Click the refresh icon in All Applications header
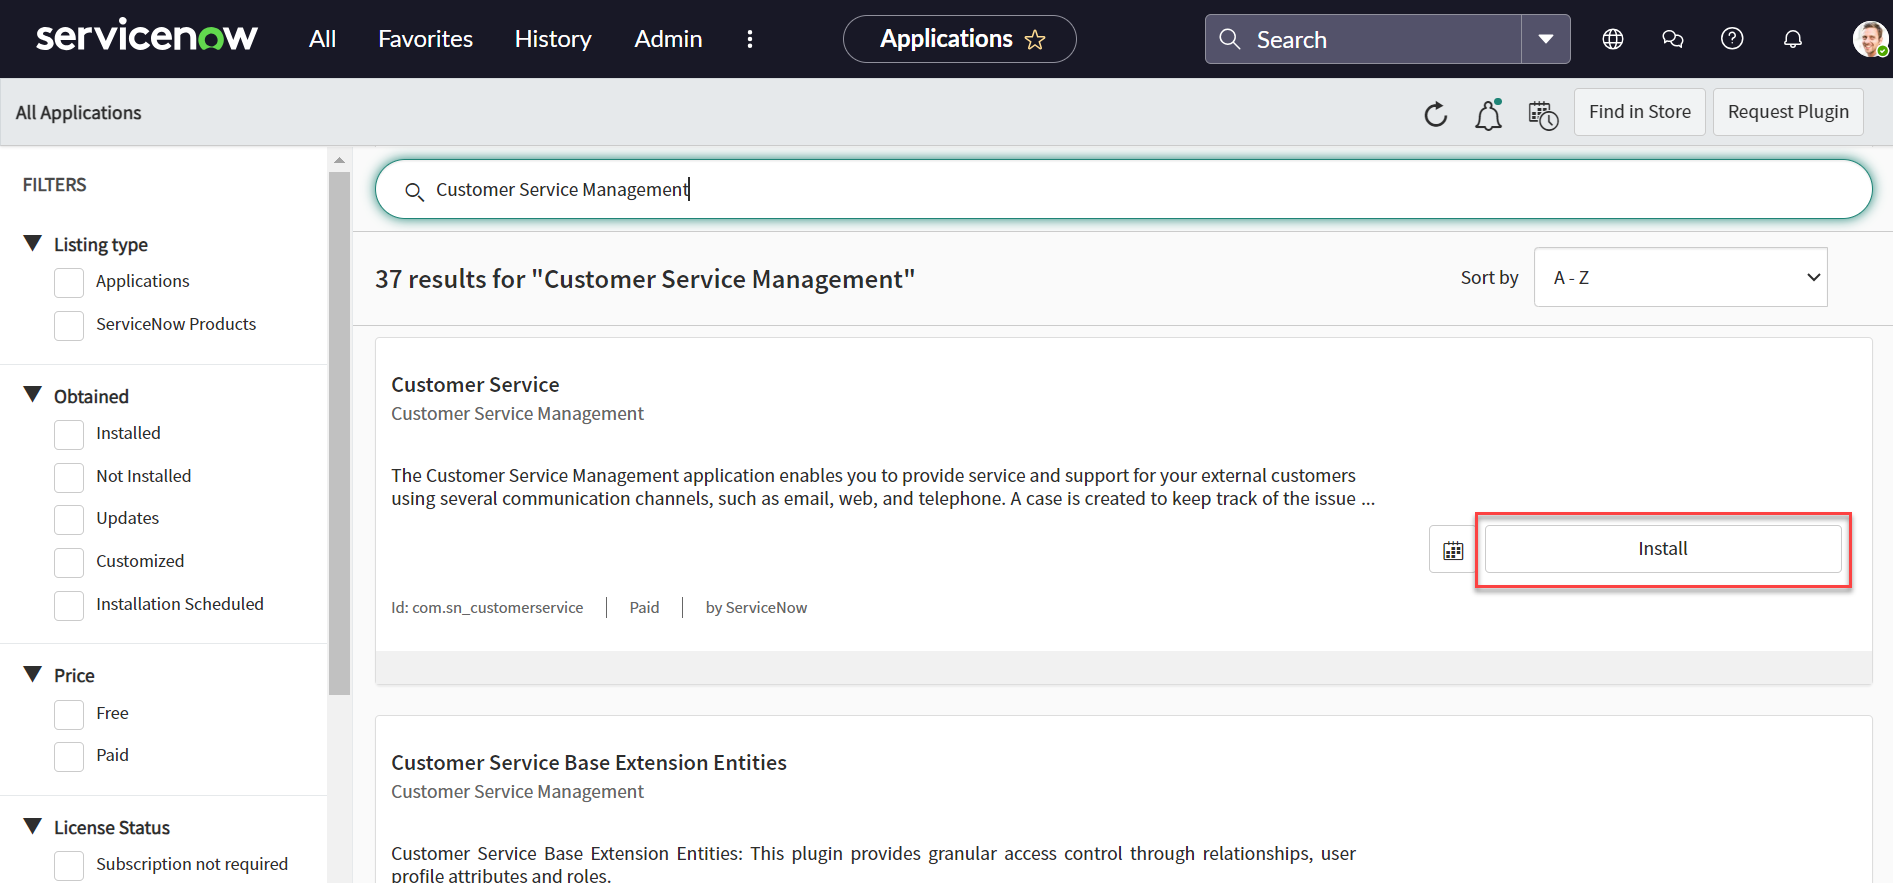1893x883 pixels. 1435,114
